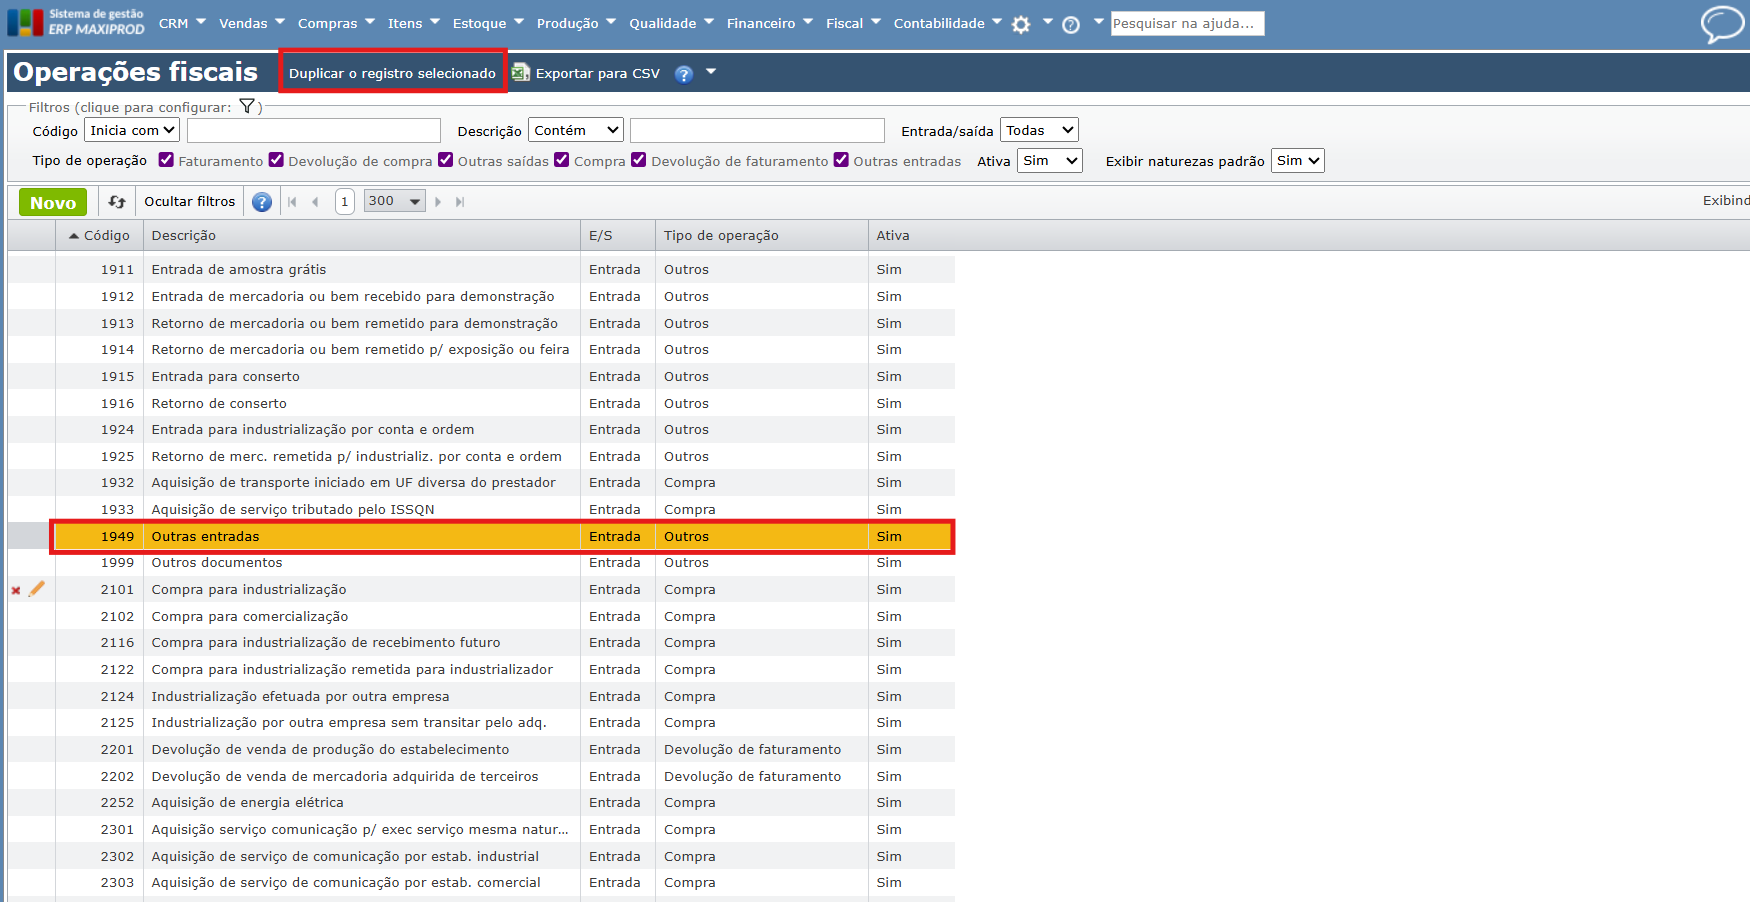This screenshot has width=1750, height=902.
Task: Click the settings gear icon in top menu
Action: (1020, 24)
